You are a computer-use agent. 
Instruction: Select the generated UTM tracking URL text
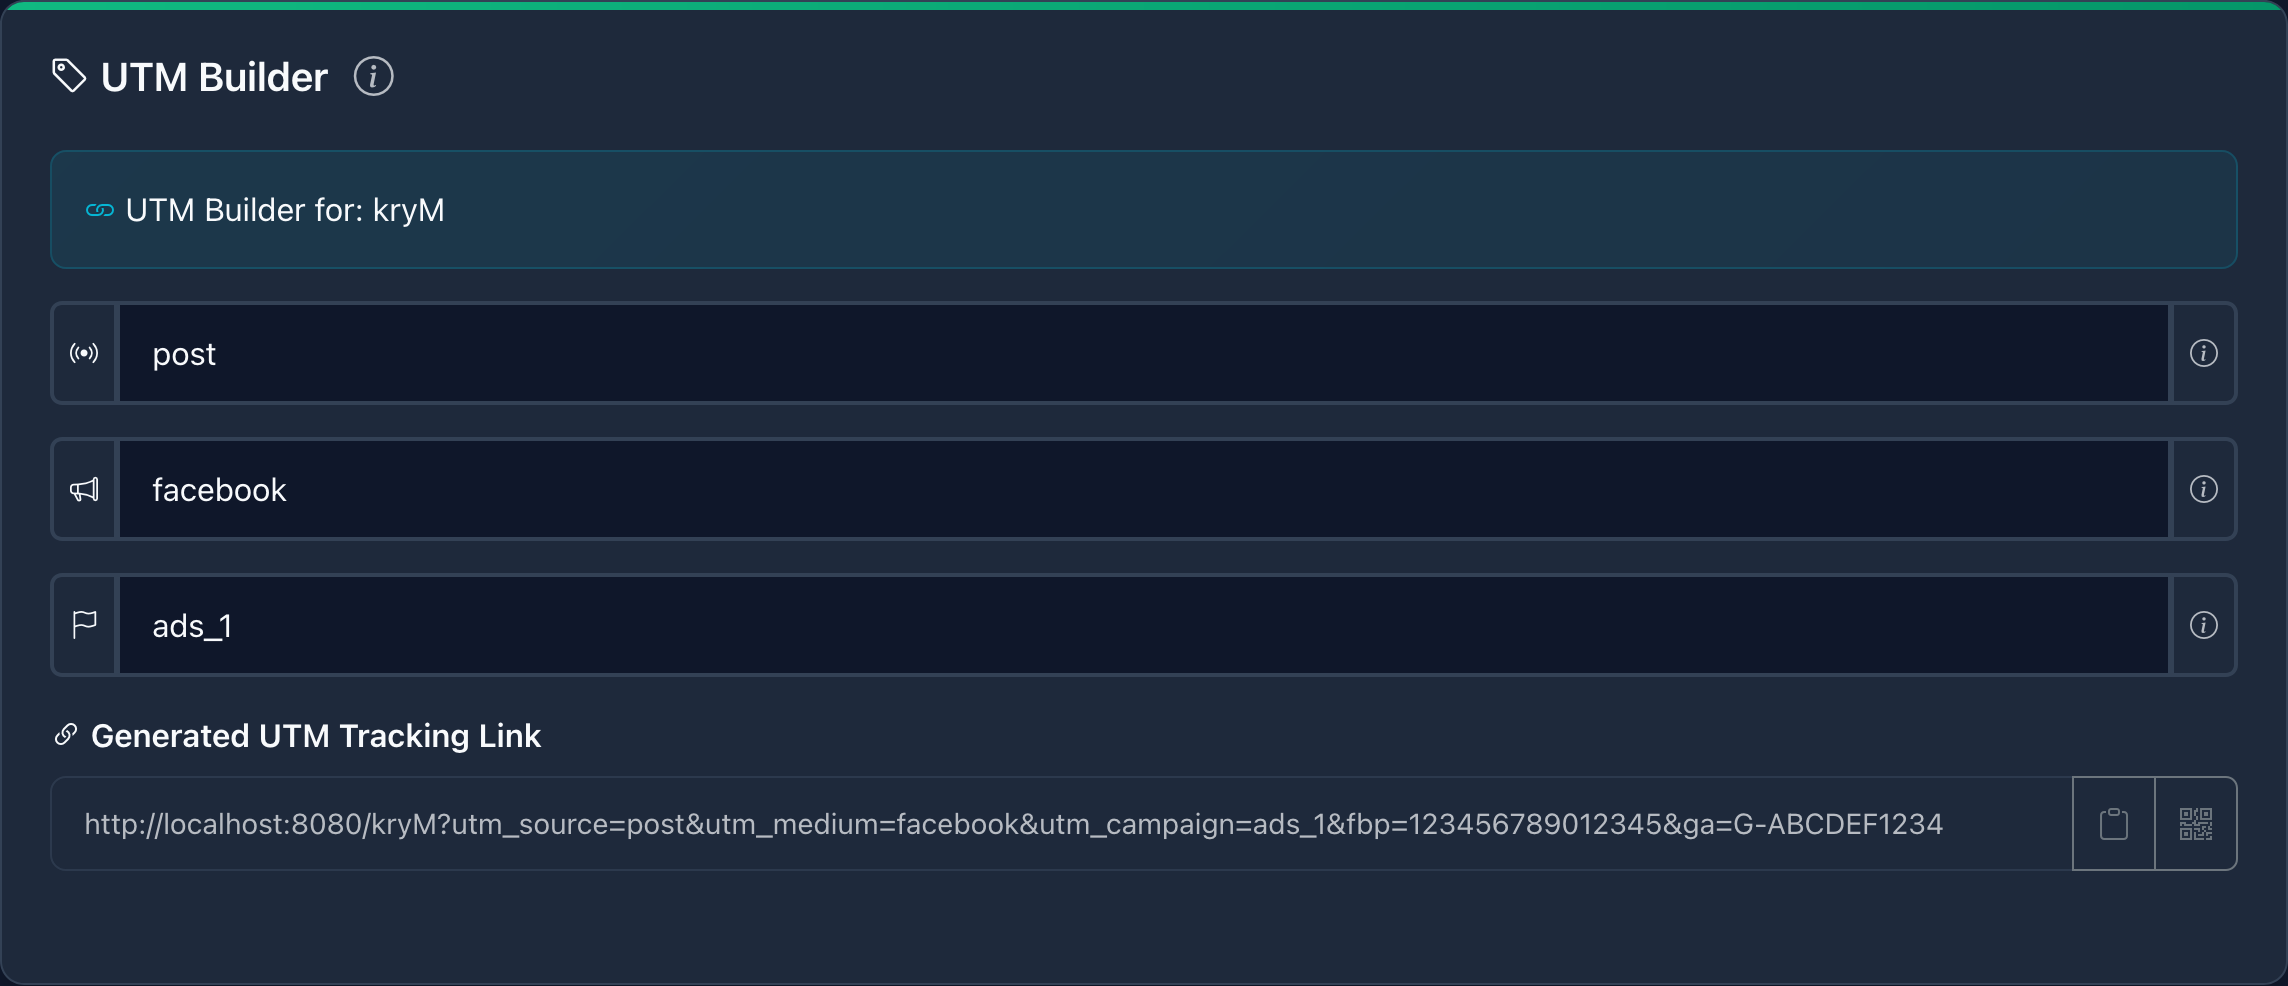(x=1014, y=824)
